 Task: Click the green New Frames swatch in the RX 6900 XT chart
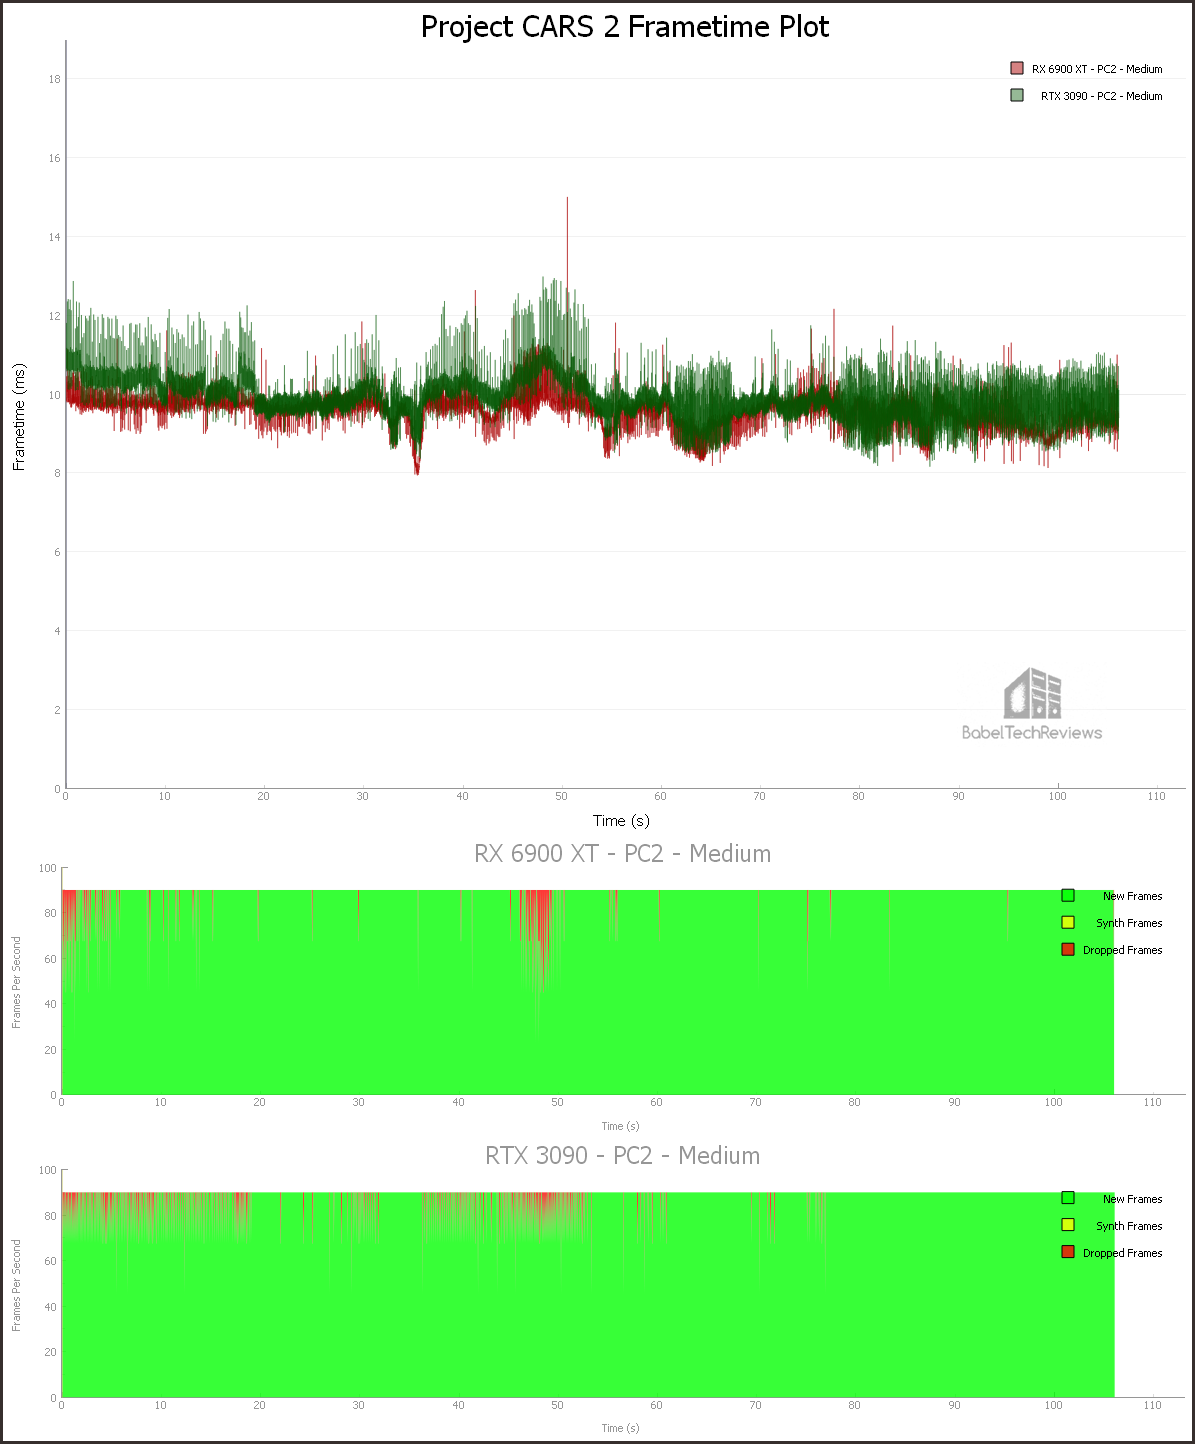[1068, 895]
